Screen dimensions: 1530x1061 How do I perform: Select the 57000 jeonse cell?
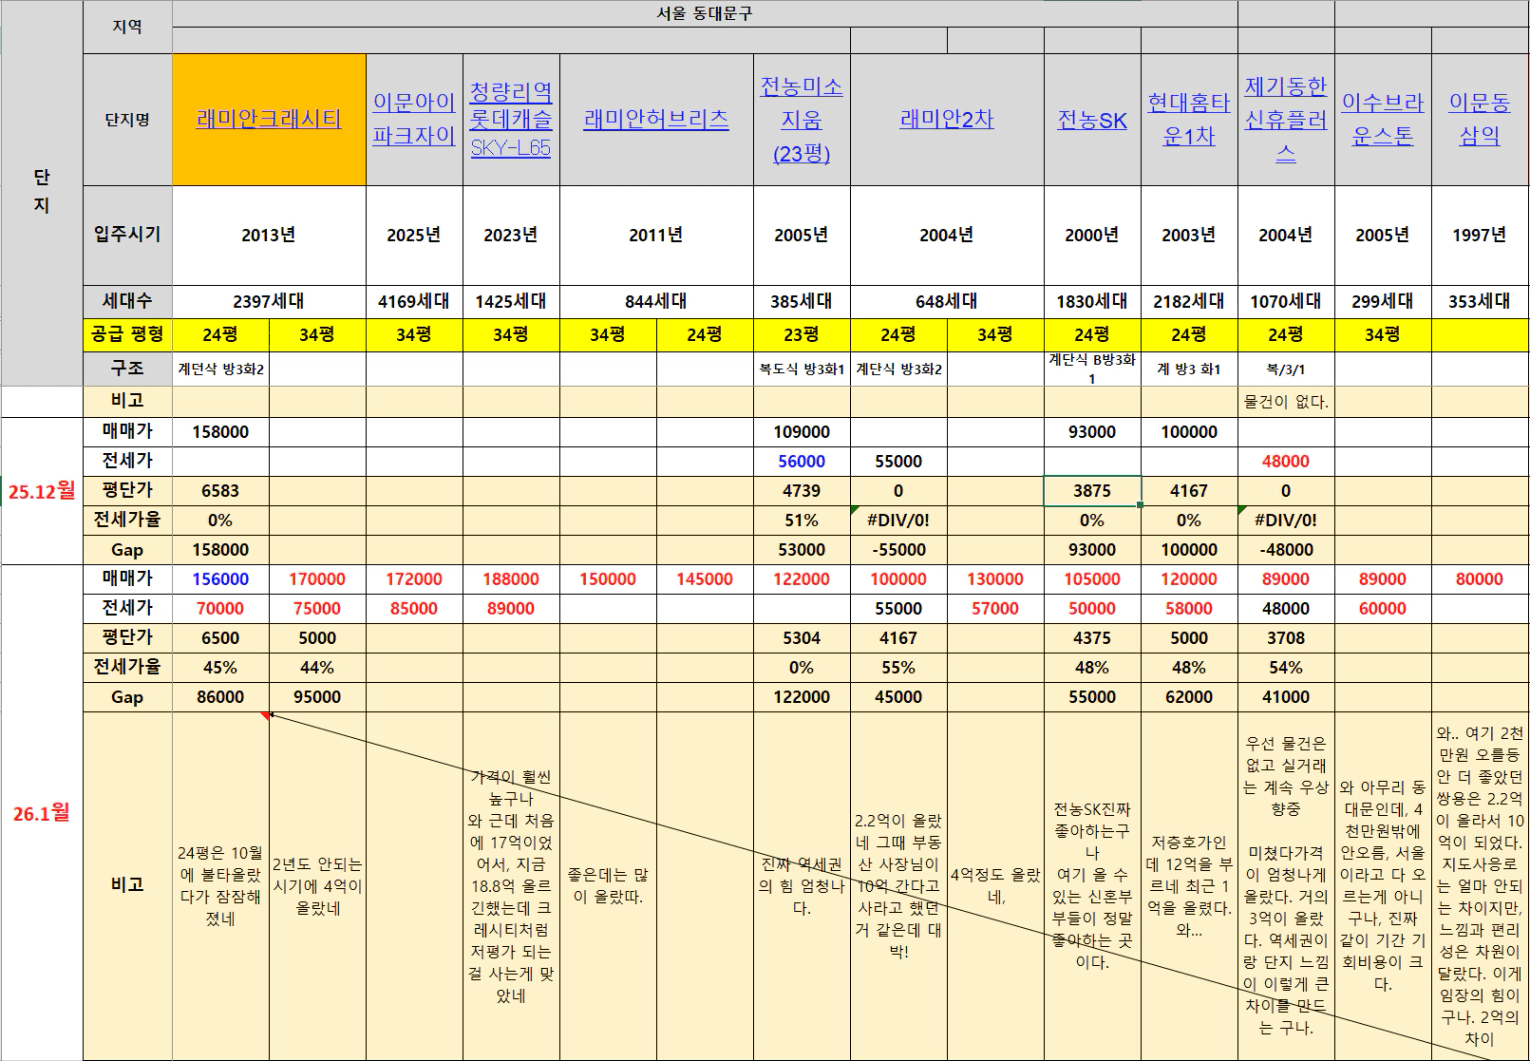(996, 608)
